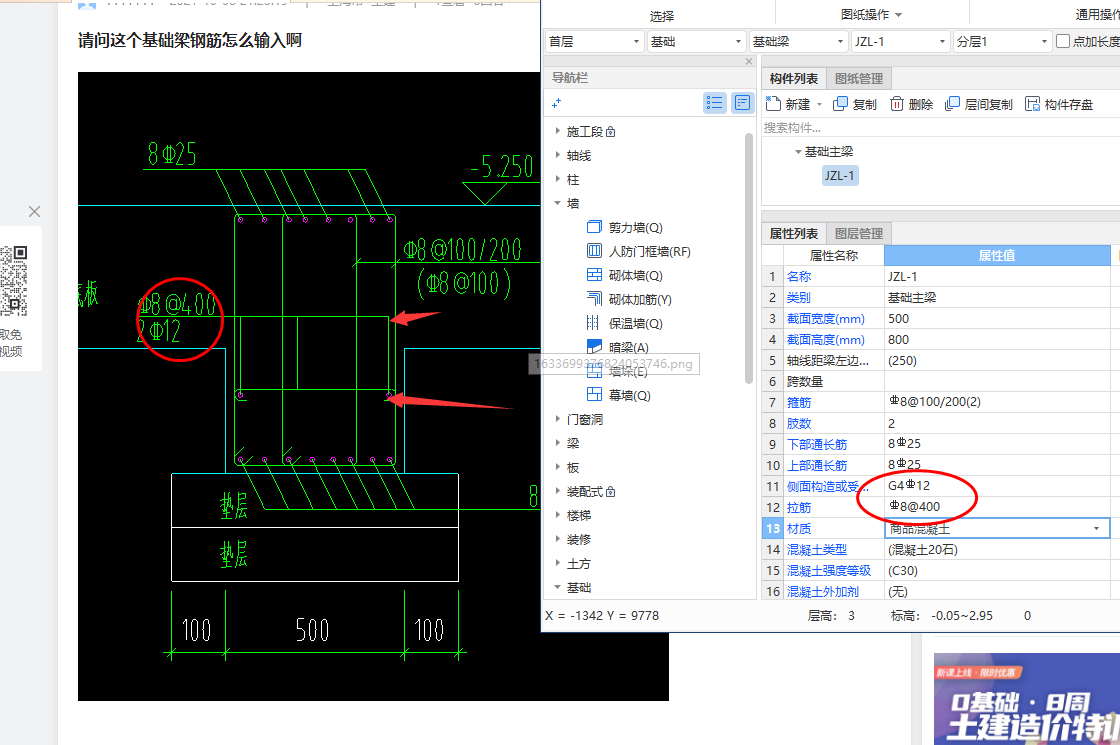Select the 幕墙(Q) icon
The height and width of the screenshot is (745, 1120).
594,394
